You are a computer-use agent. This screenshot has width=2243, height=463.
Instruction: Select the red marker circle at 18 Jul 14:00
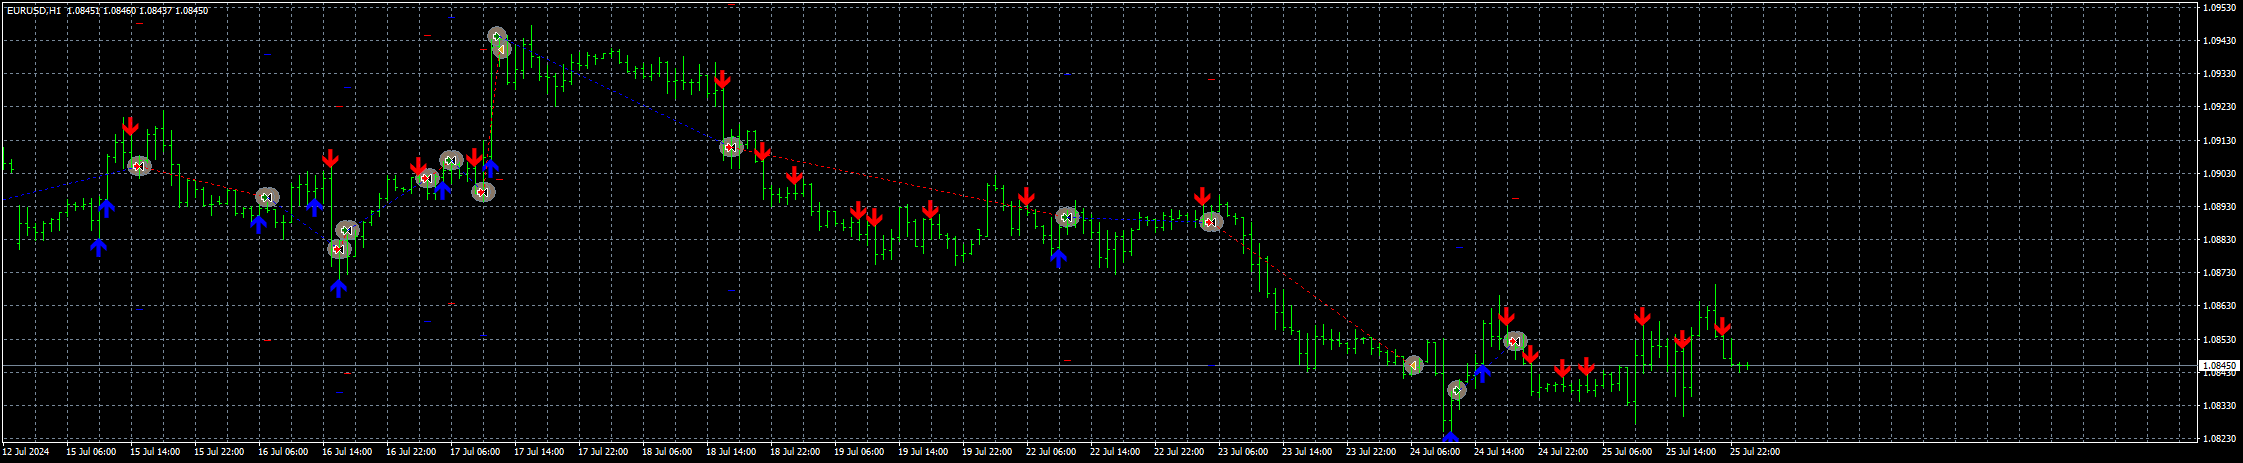pyautogui.click(x=732, y=147)
